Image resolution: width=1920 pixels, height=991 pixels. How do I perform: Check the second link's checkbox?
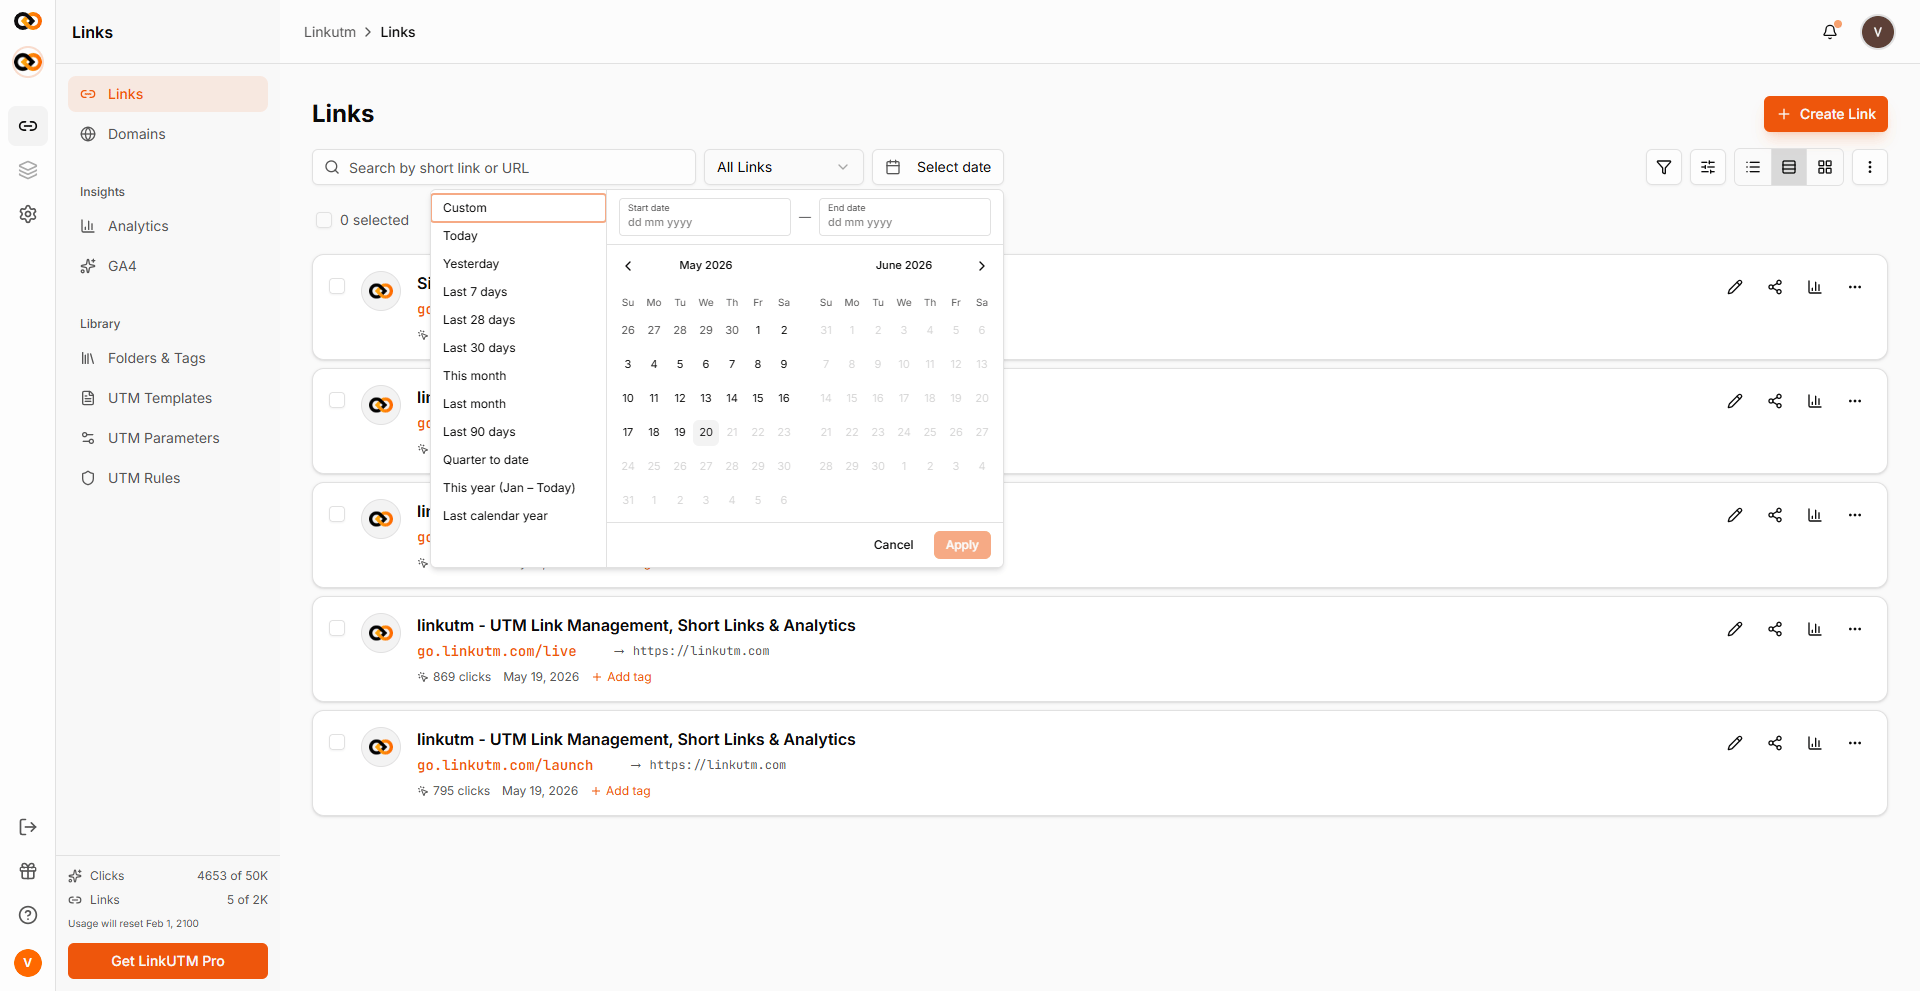pos(337,400)
